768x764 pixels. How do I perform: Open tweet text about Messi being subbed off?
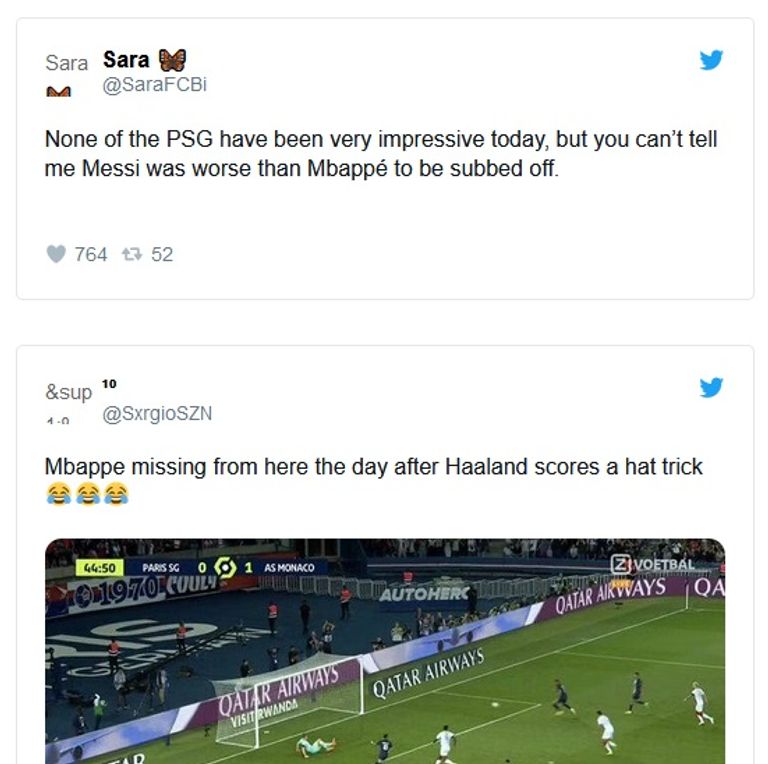coord(381,154)
